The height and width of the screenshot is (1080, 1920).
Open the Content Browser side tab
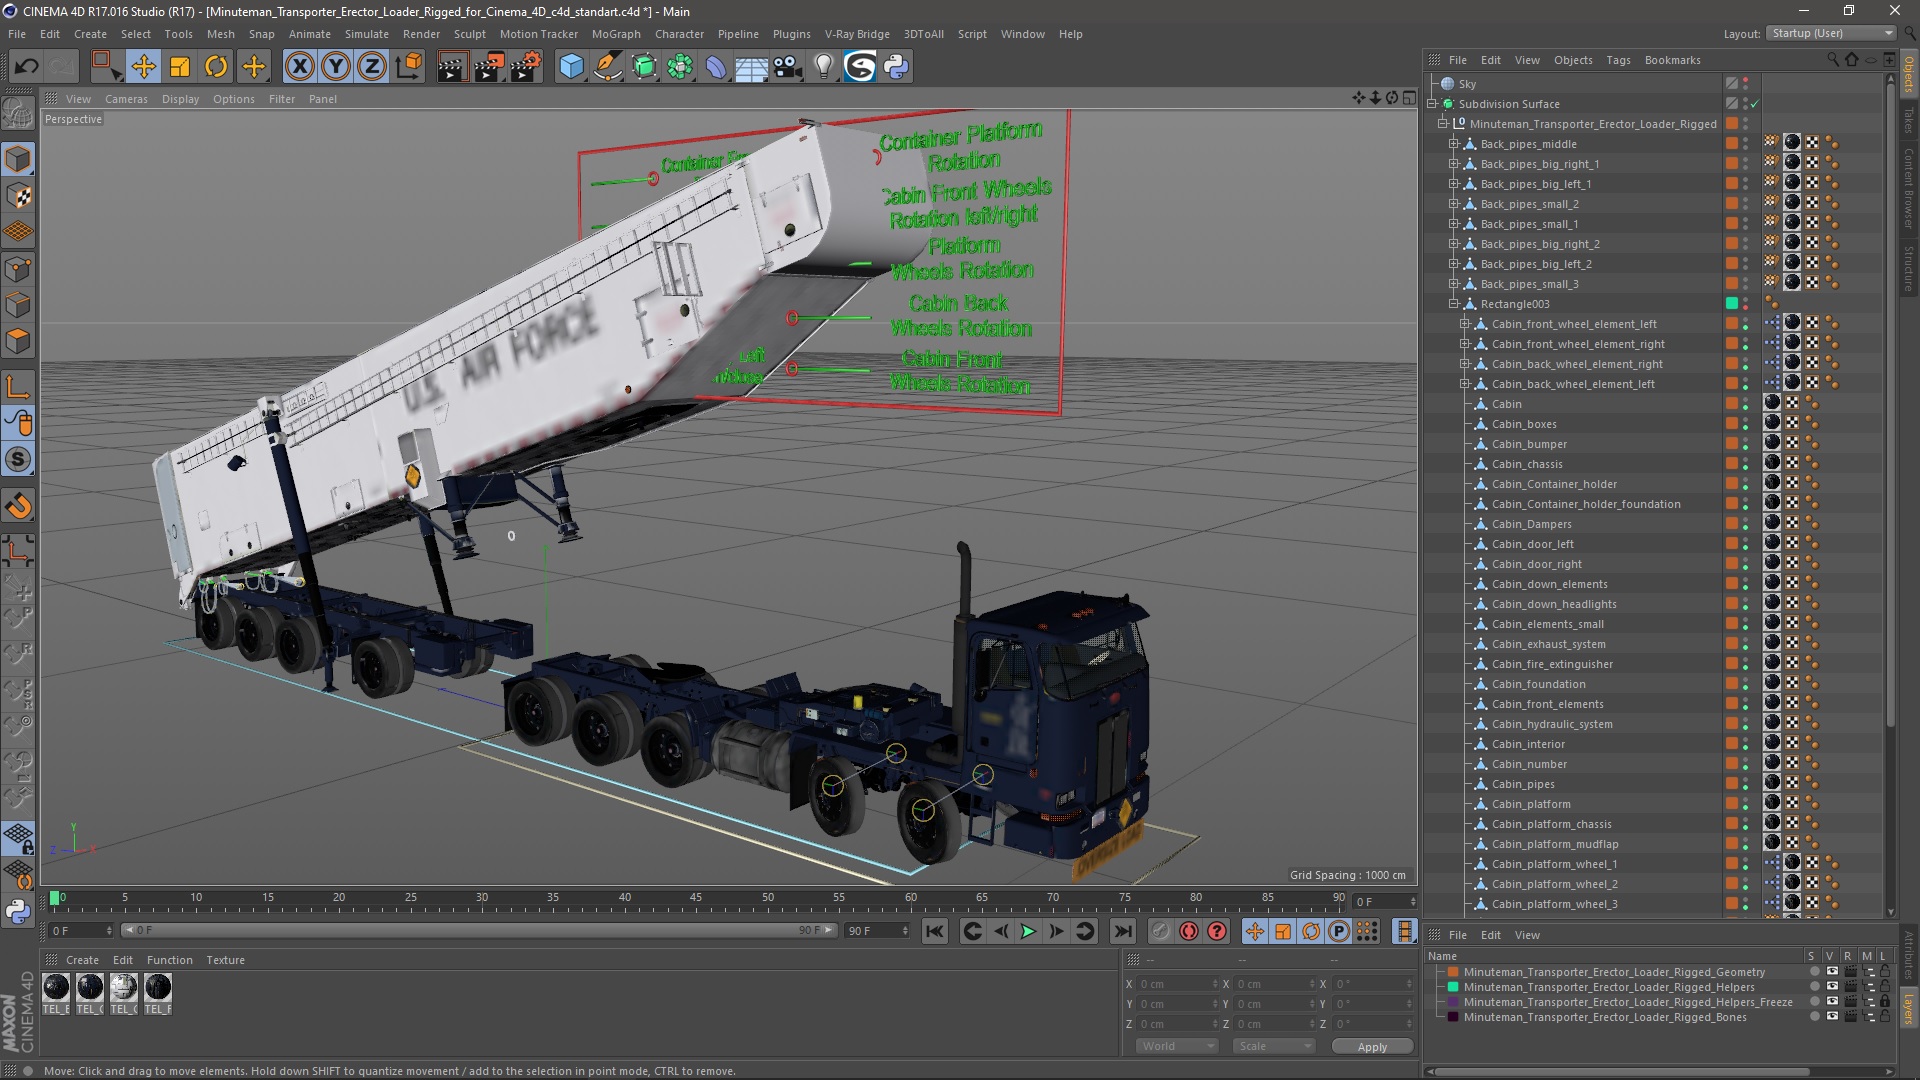(x=1908, y=188)
